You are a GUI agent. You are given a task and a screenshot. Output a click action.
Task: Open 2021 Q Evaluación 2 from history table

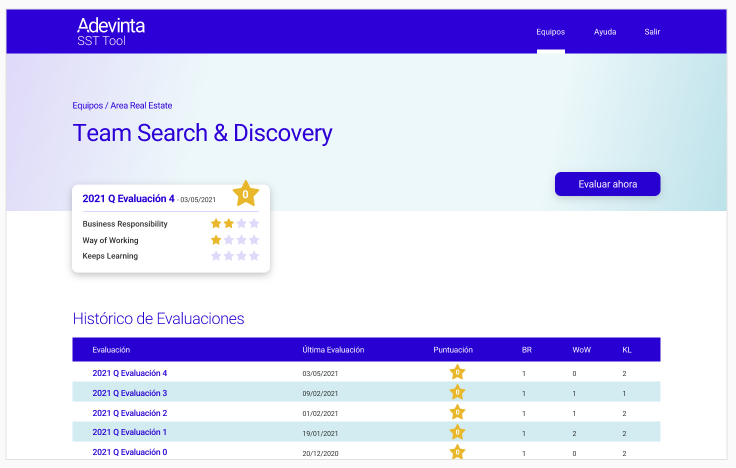(x=129, y=413)
